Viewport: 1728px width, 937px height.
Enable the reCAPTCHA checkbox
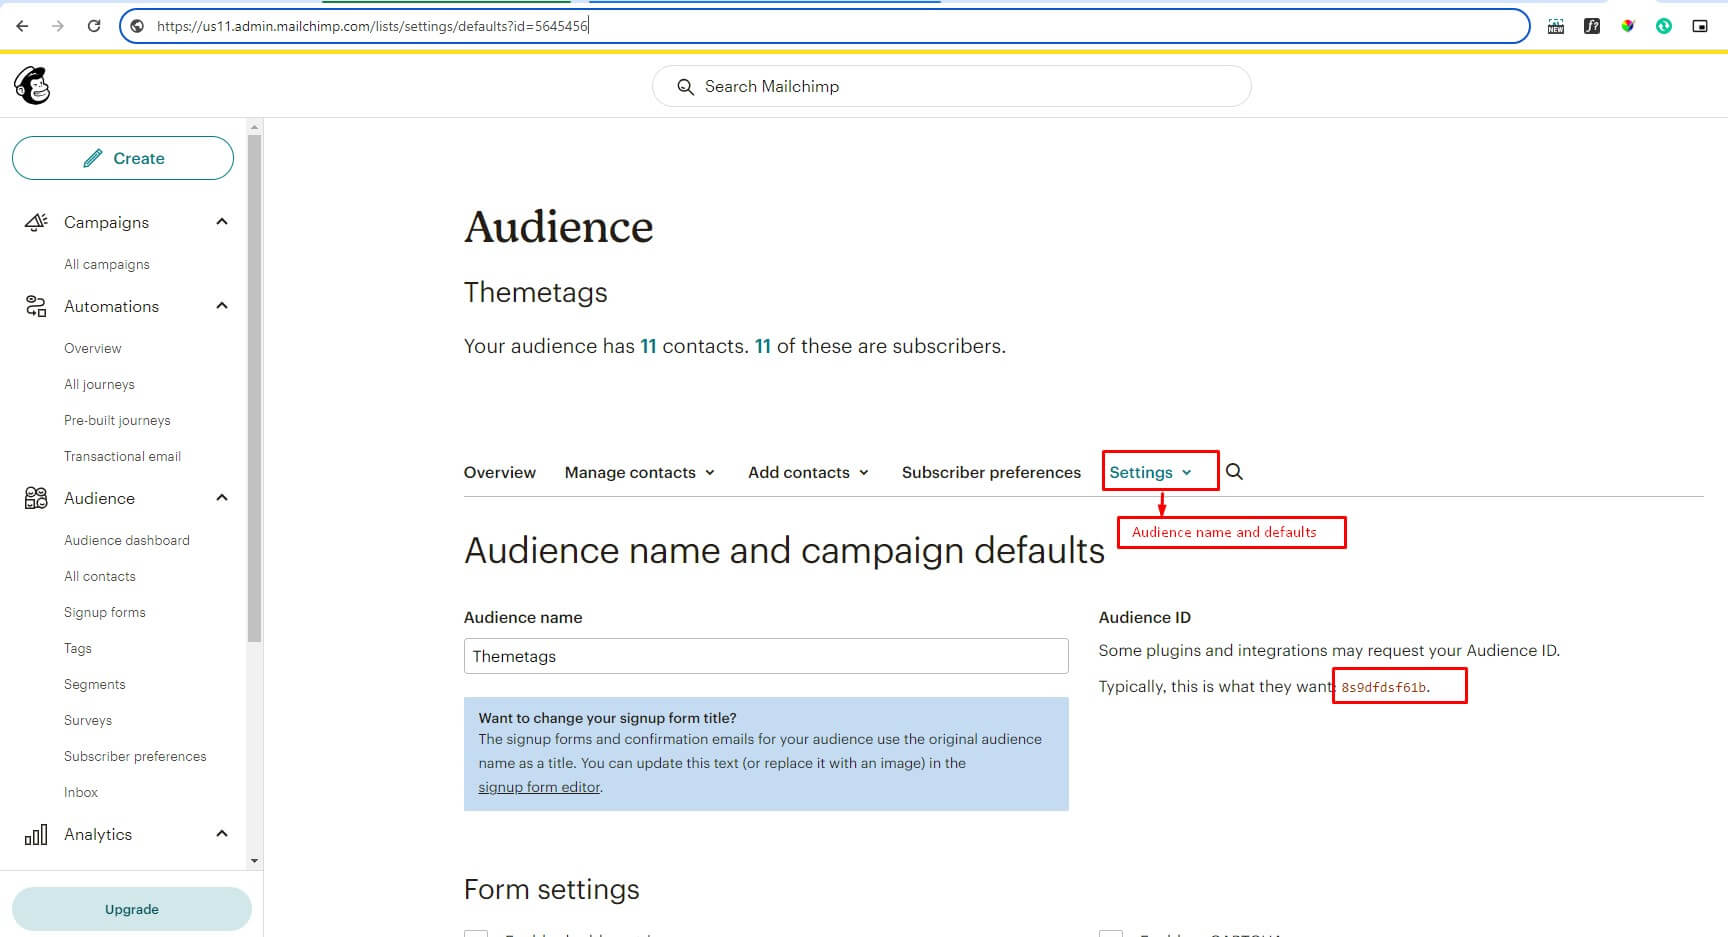[x=1112, y=933]
